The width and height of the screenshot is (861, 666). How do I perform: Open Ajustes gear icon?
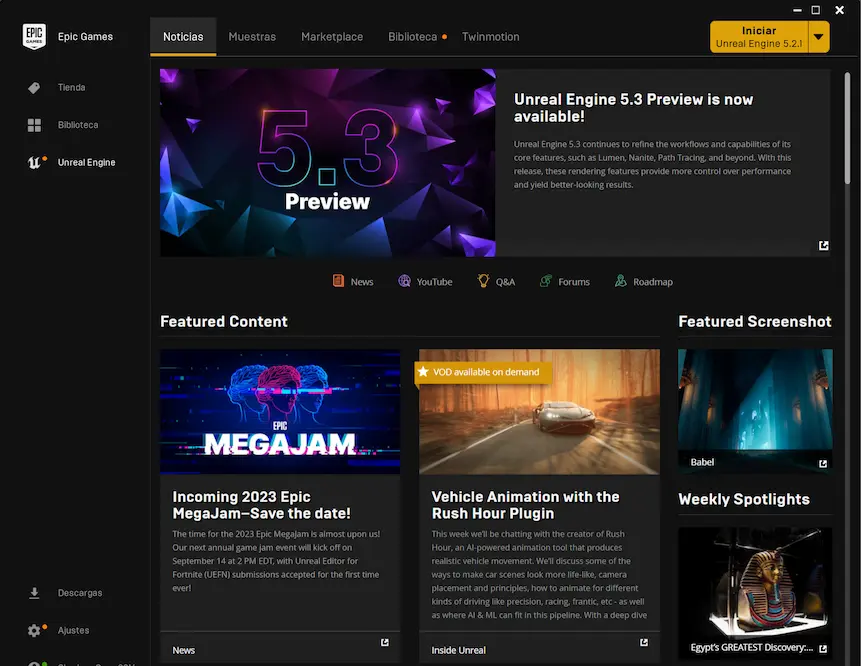click(x=34, y=631)
